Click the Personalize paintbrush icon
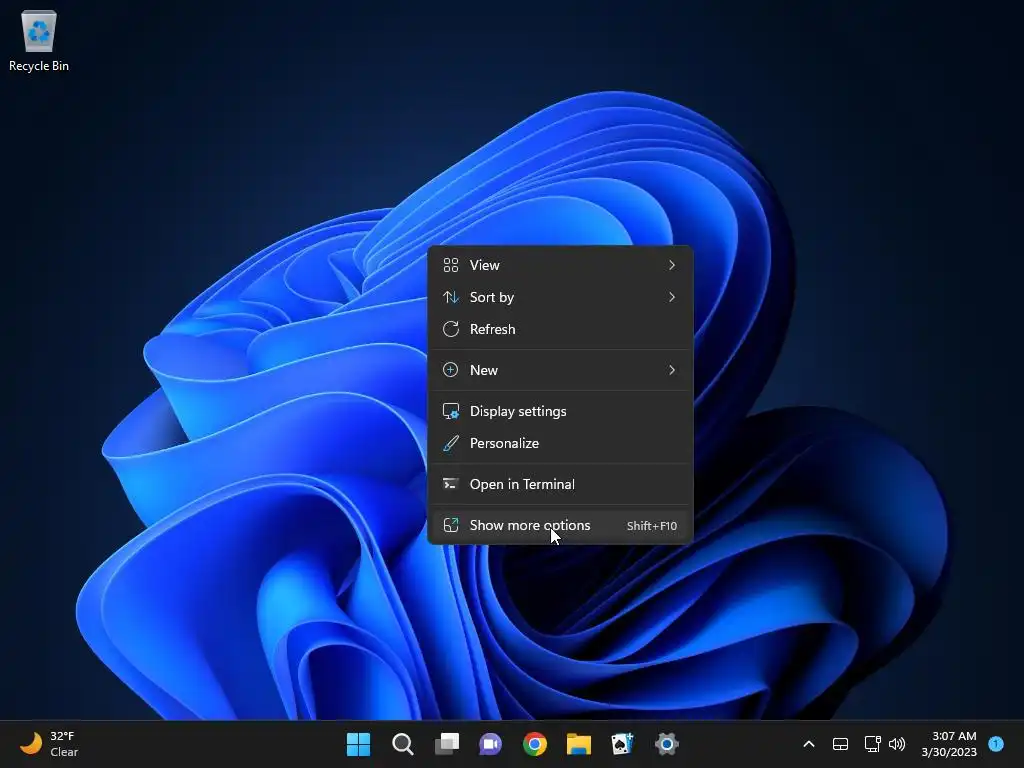 [x=451, y=443]
